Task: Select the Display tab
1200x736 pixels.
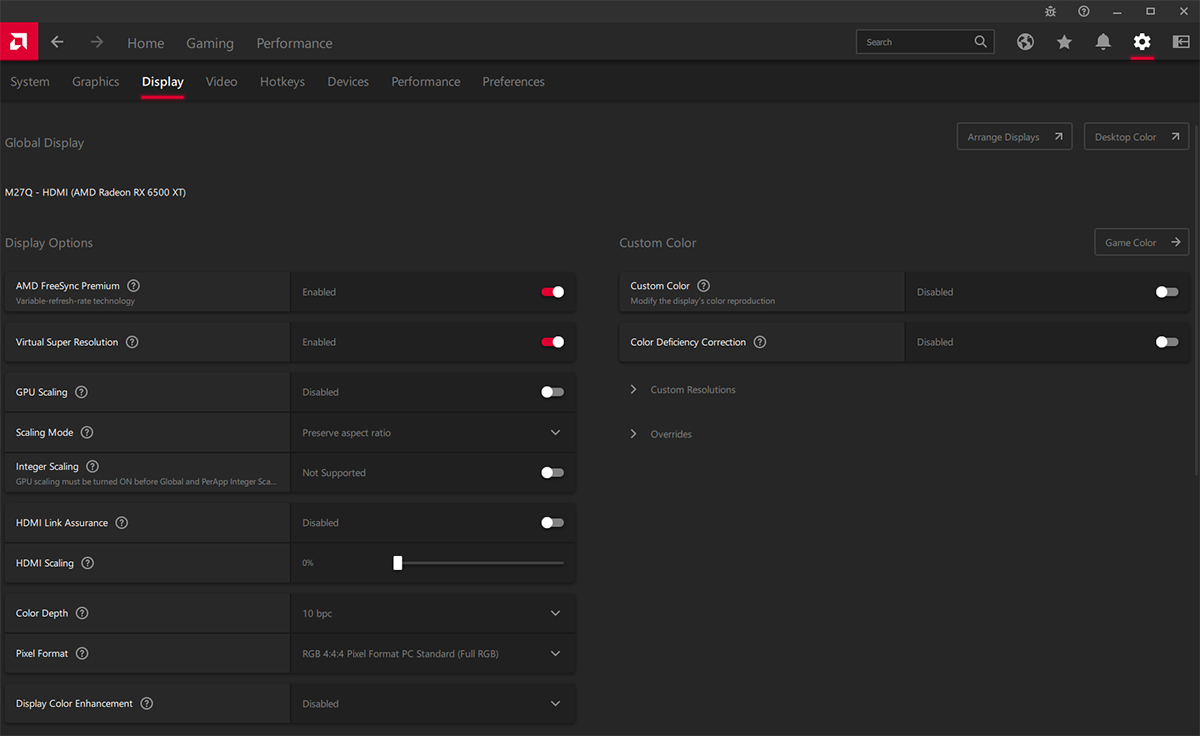Action: click(x=163, y=82)
